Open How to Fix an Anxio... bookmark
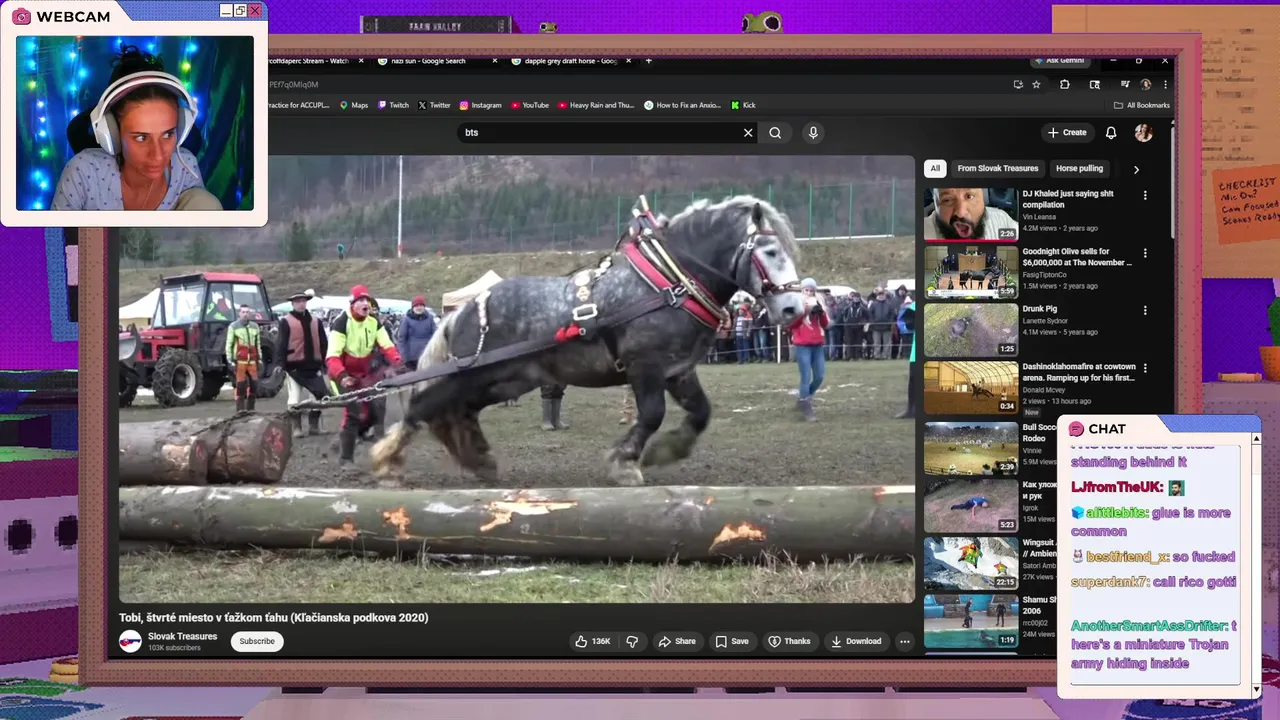This screenshot has height=720, width=1280. 682,105
